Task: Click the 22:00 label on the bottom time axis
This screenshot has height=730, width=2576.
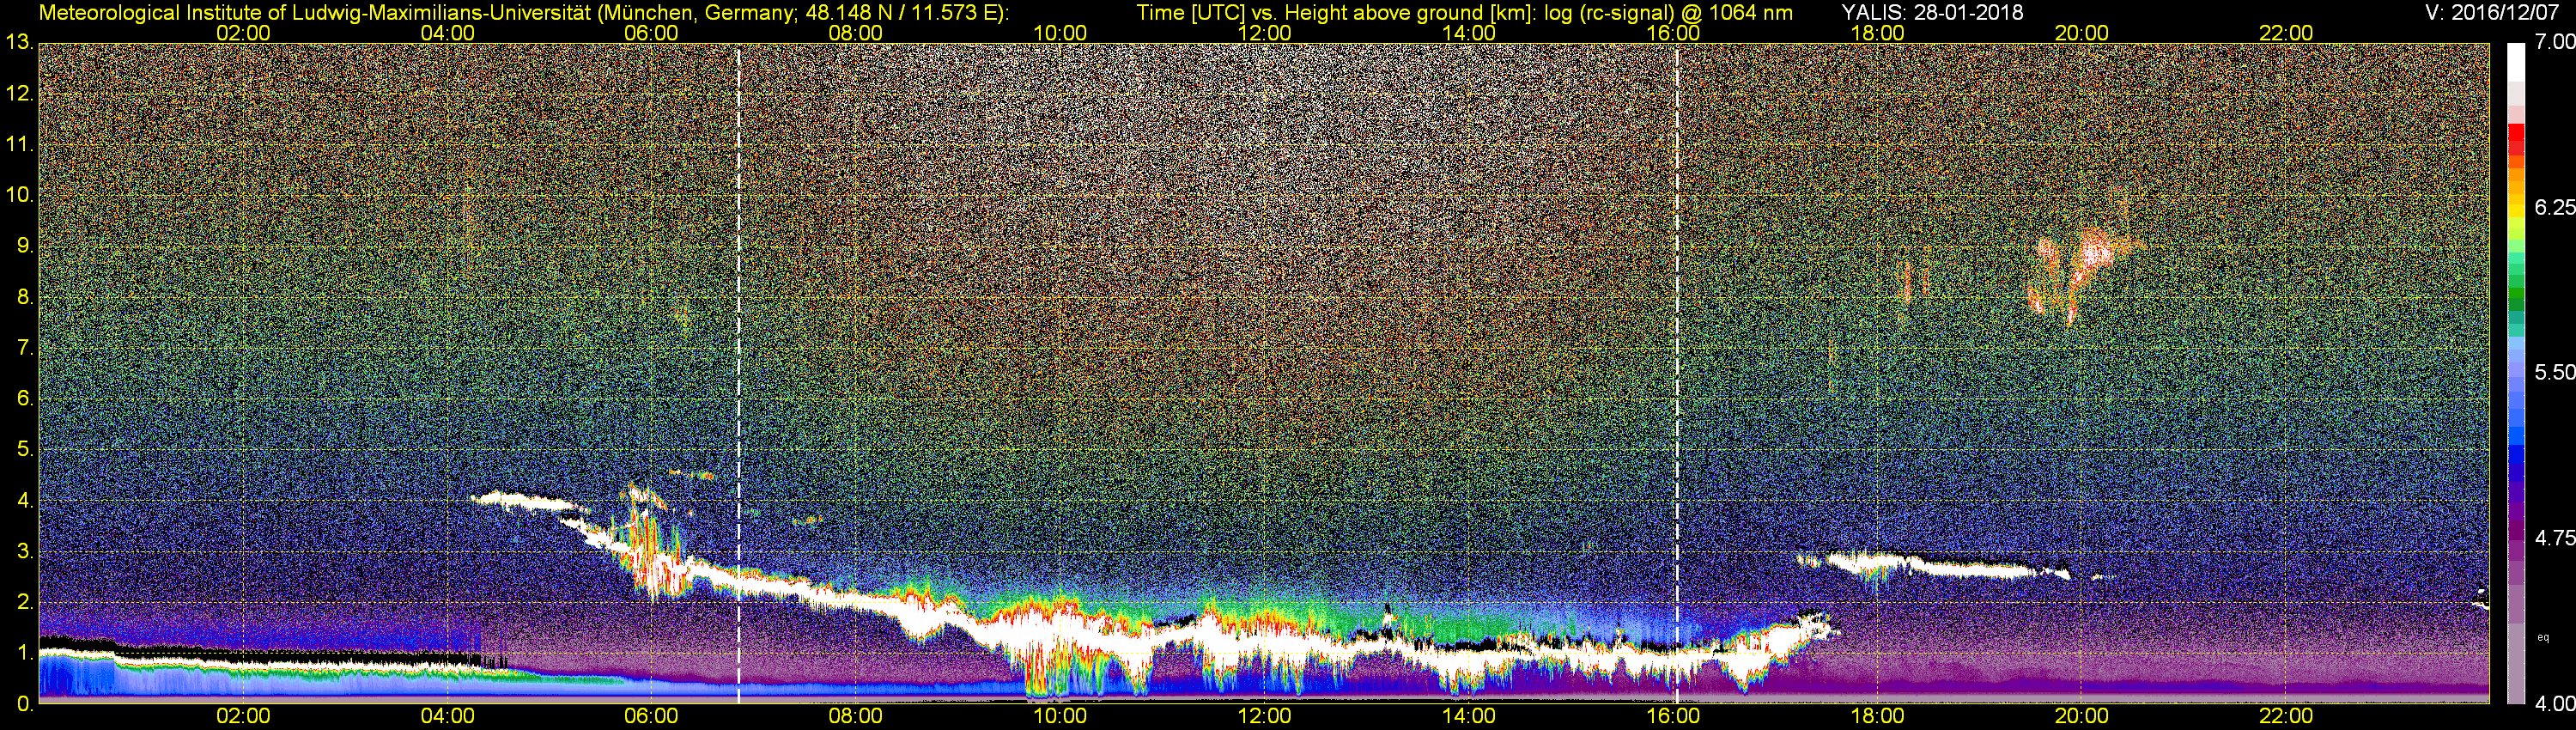Action: 2286,716
